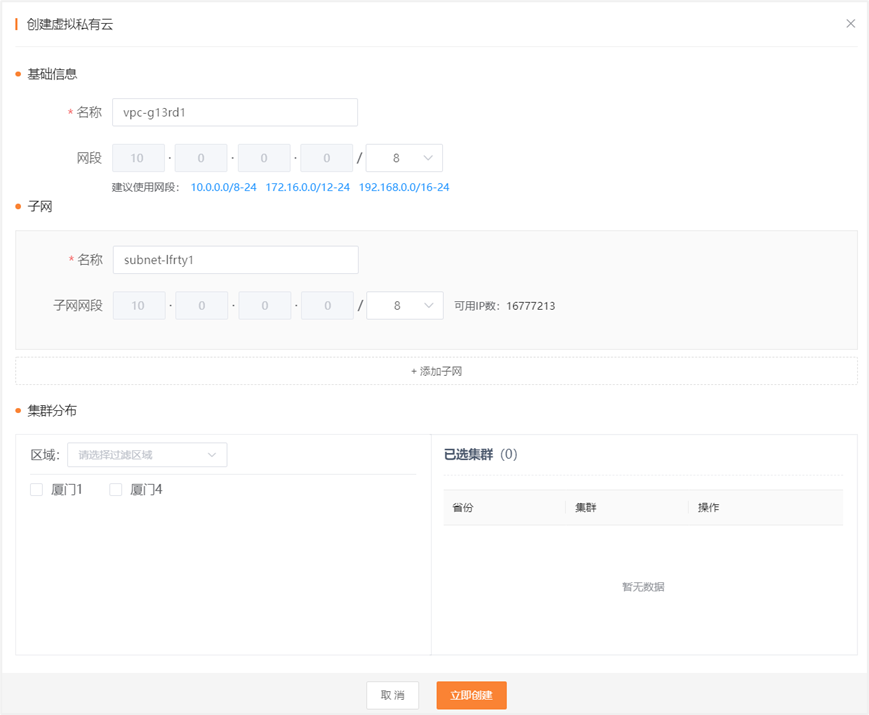Click the 操作 column header
869x715 pixels.
tap(708, 507)
